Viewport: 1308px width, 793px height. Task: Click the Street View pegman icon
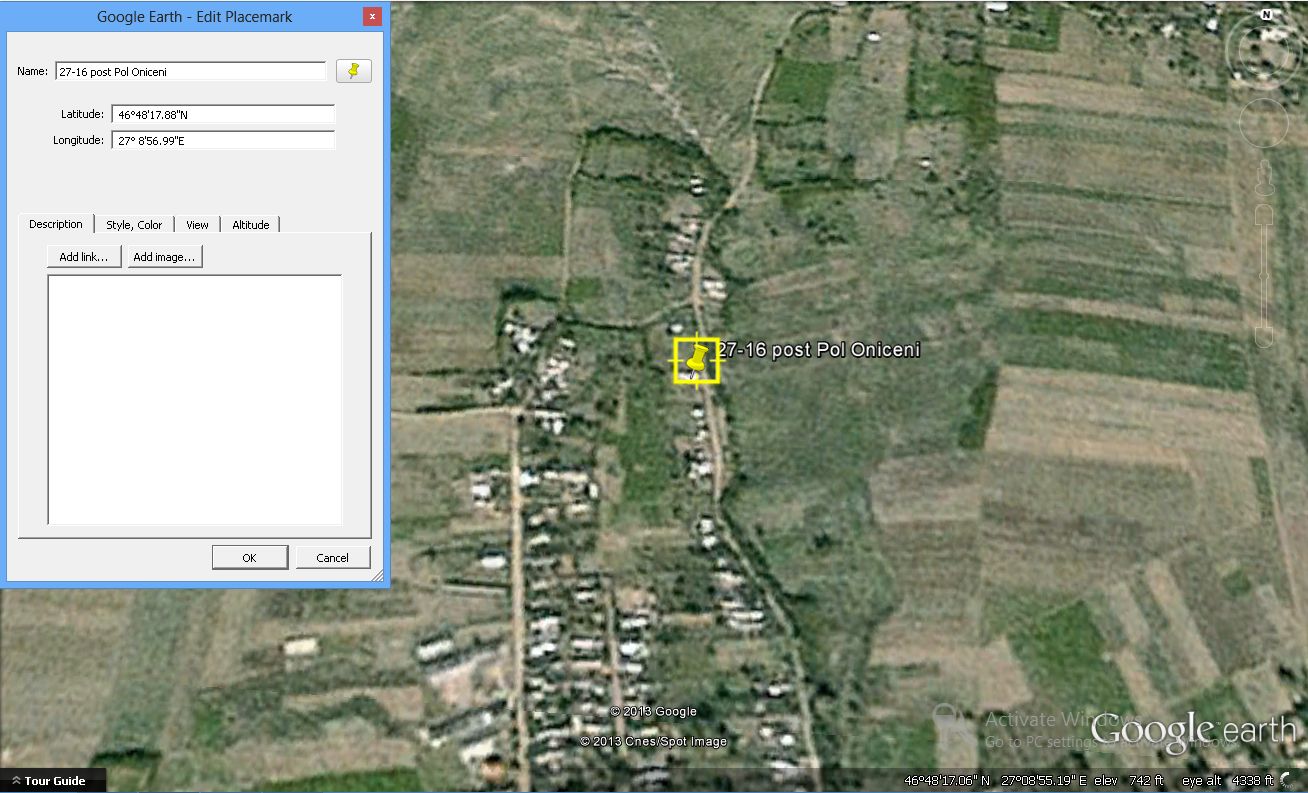1264,178
